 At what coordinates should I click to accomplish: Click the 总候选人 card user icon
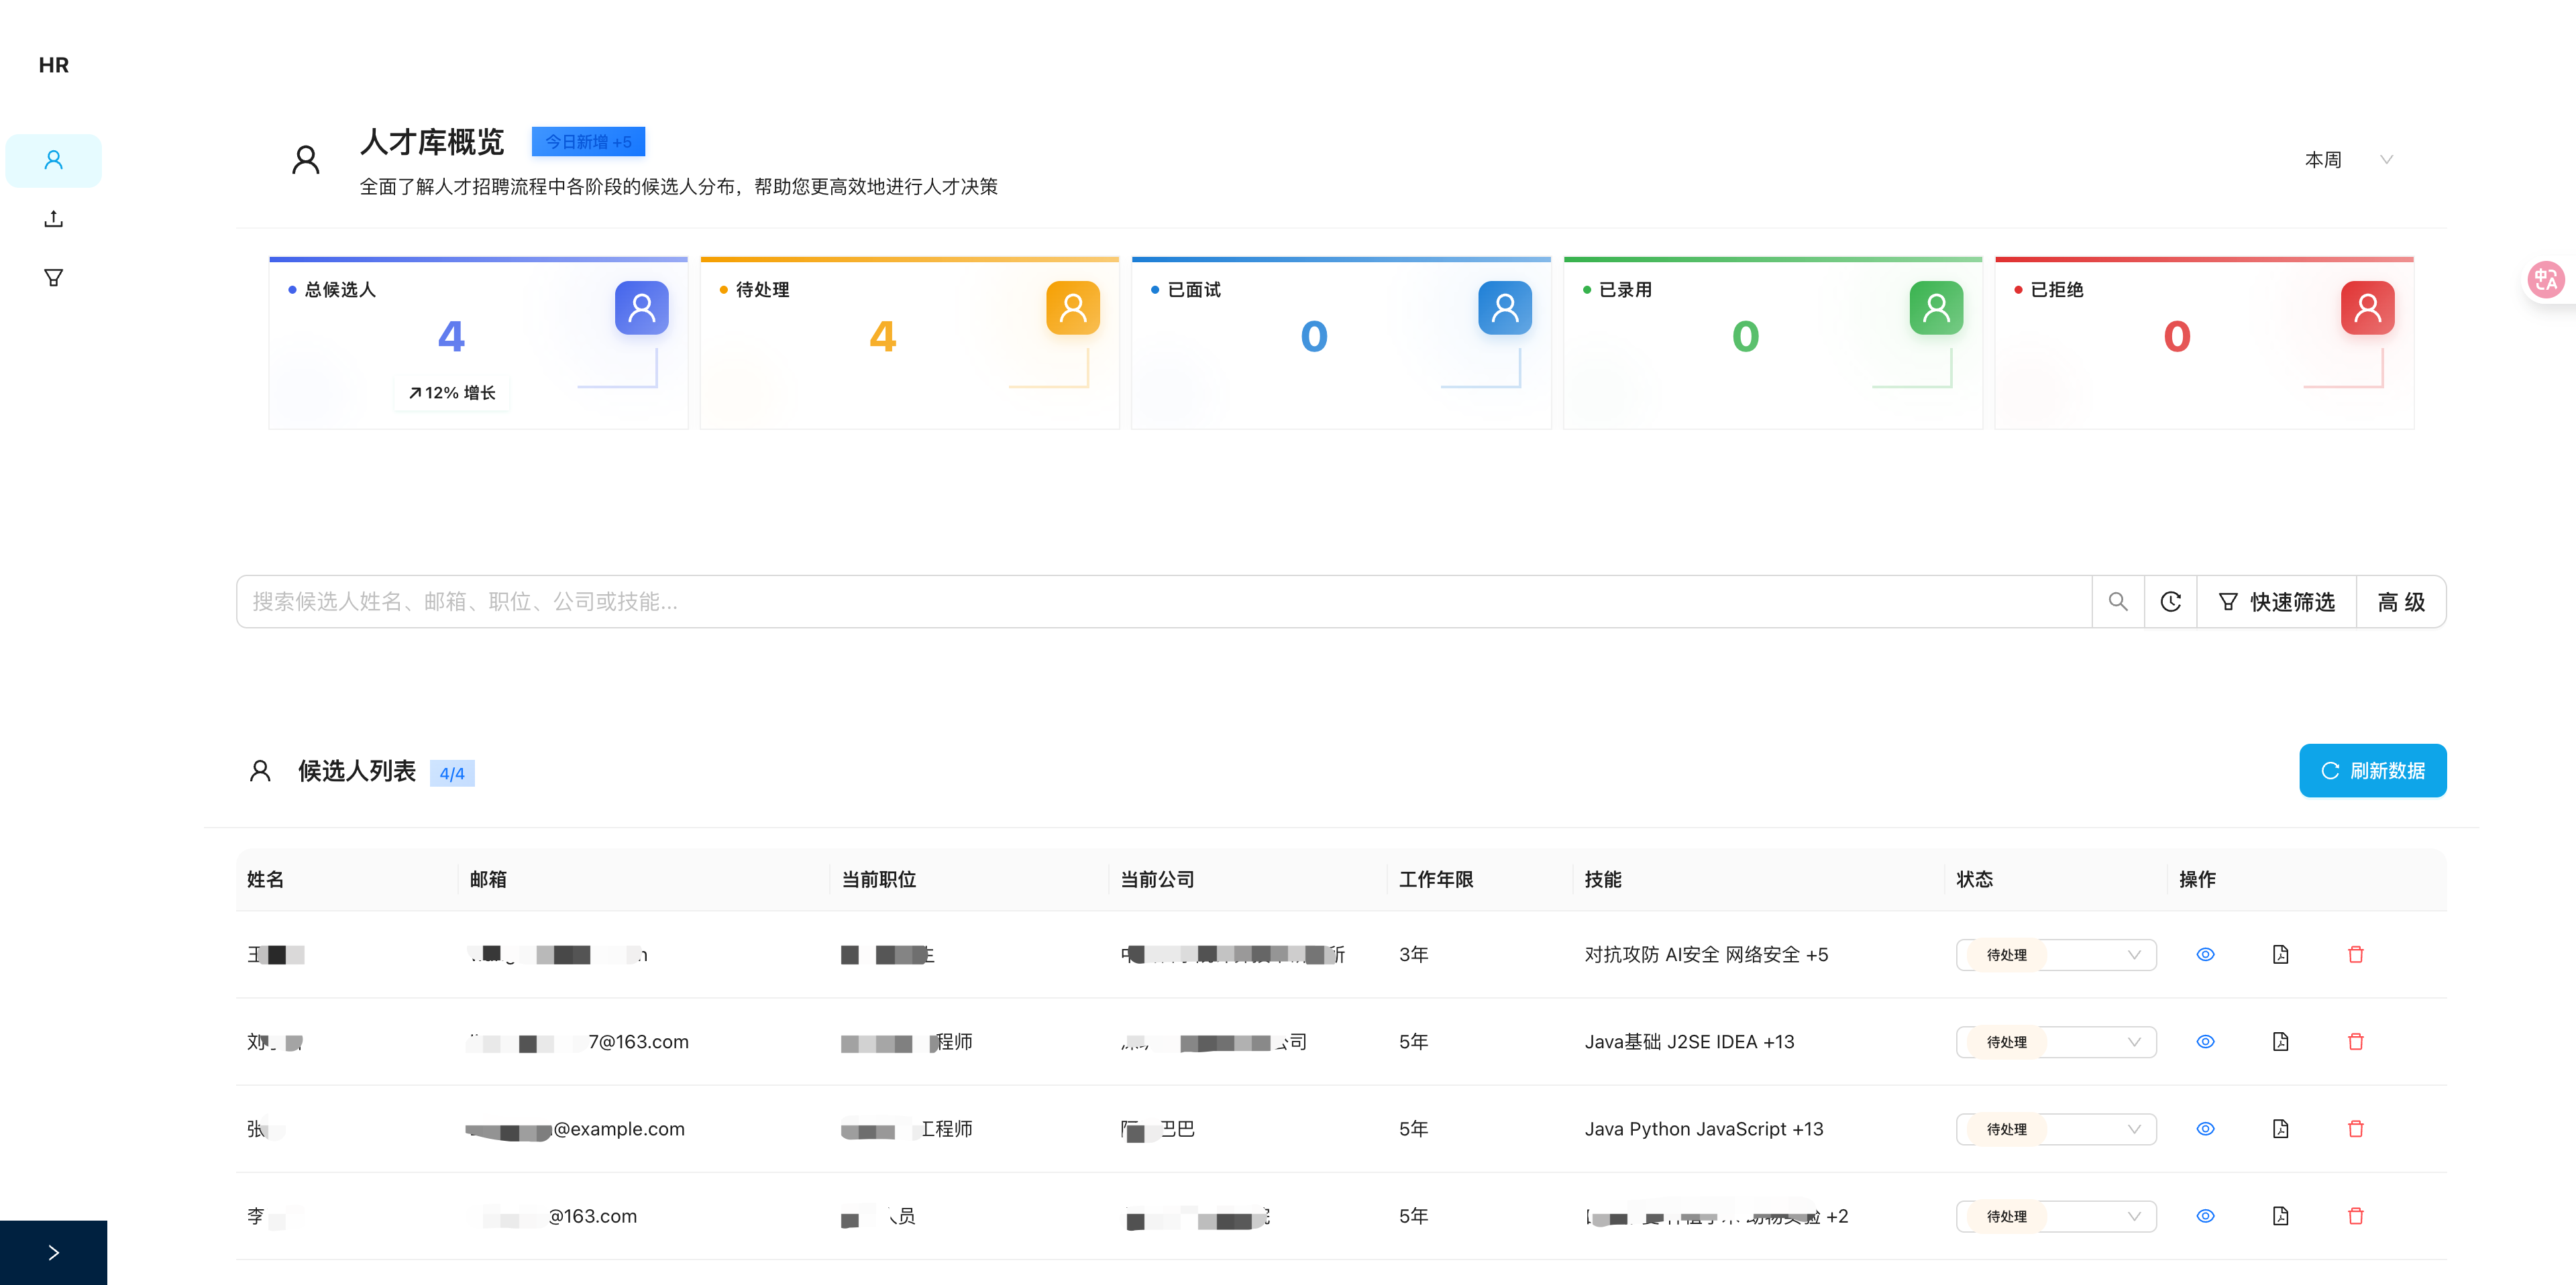coord(641,308)
